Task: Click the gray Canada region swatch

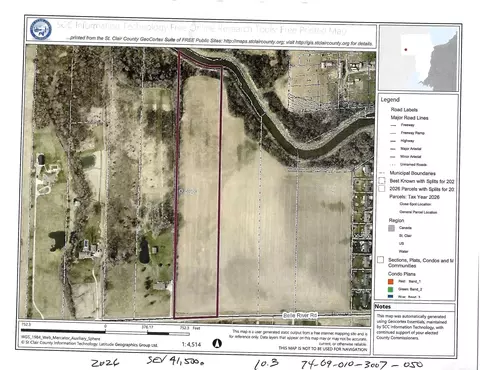Action: [392, 228]
